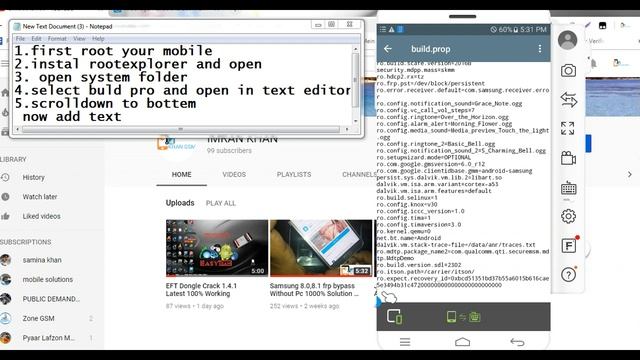Image resolution: width=640 pixels, height=360 pixels.
Task: Click the net.bt.name=Android line
Action: coord(409,238)
